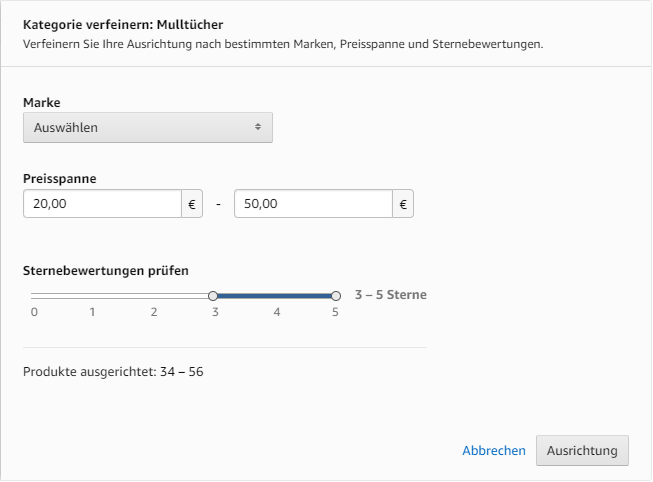Select the lower star rating slider handle
Screen dimensions: 653x482
213,296
